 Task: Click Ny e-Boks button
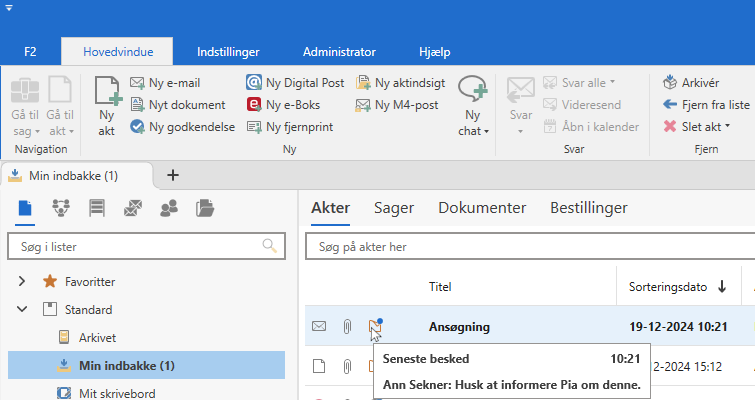point(288,104)
